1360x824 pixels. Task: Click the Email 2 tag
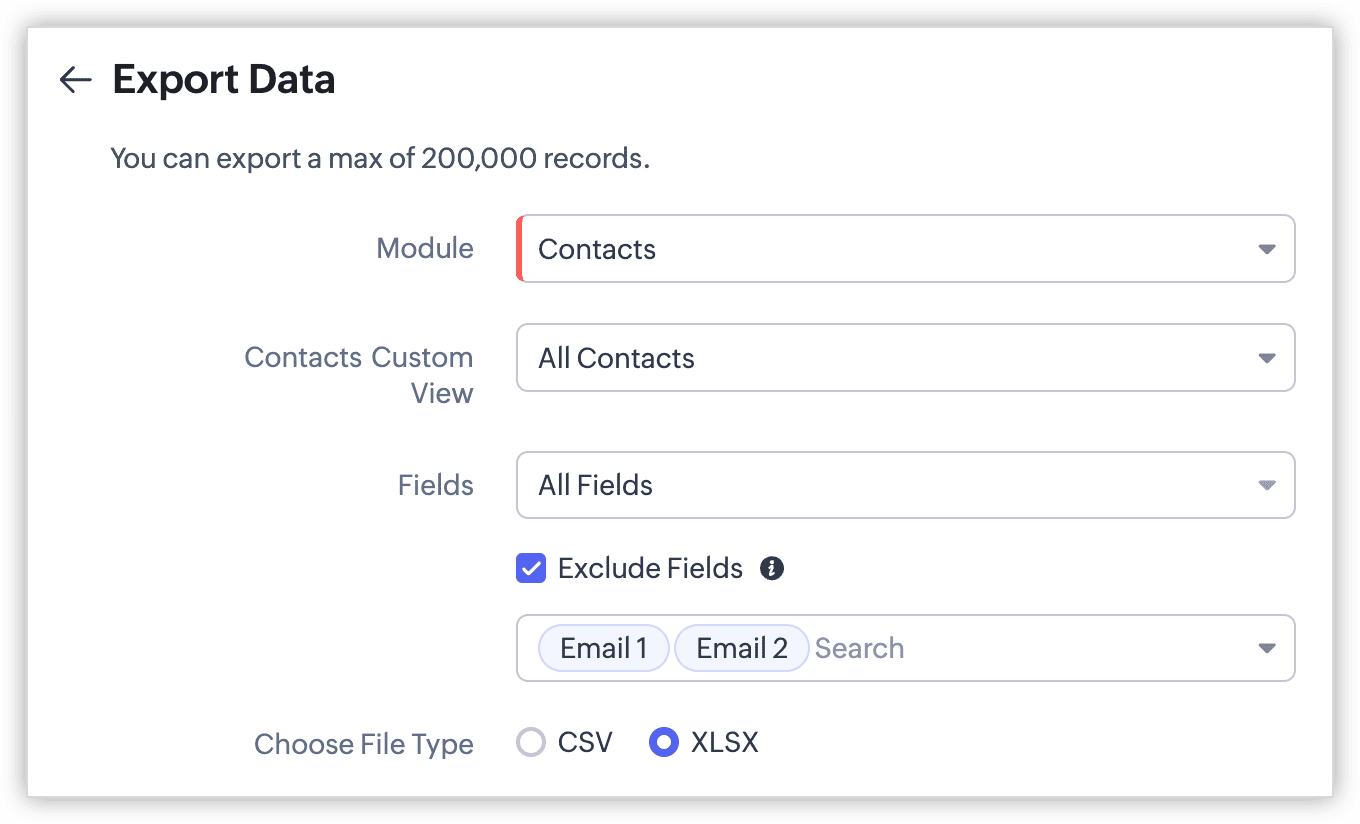(x=741, y=649)
